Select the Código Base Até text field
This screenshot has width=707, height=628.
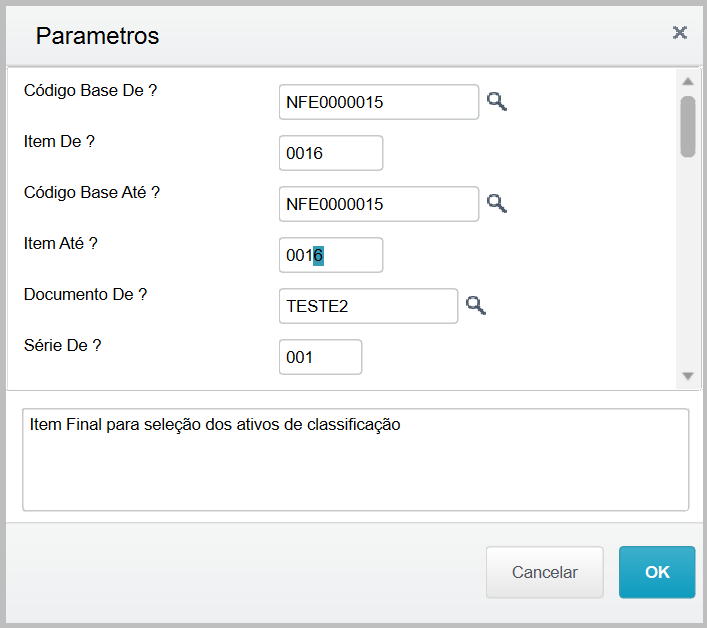[x=378, y=204]
